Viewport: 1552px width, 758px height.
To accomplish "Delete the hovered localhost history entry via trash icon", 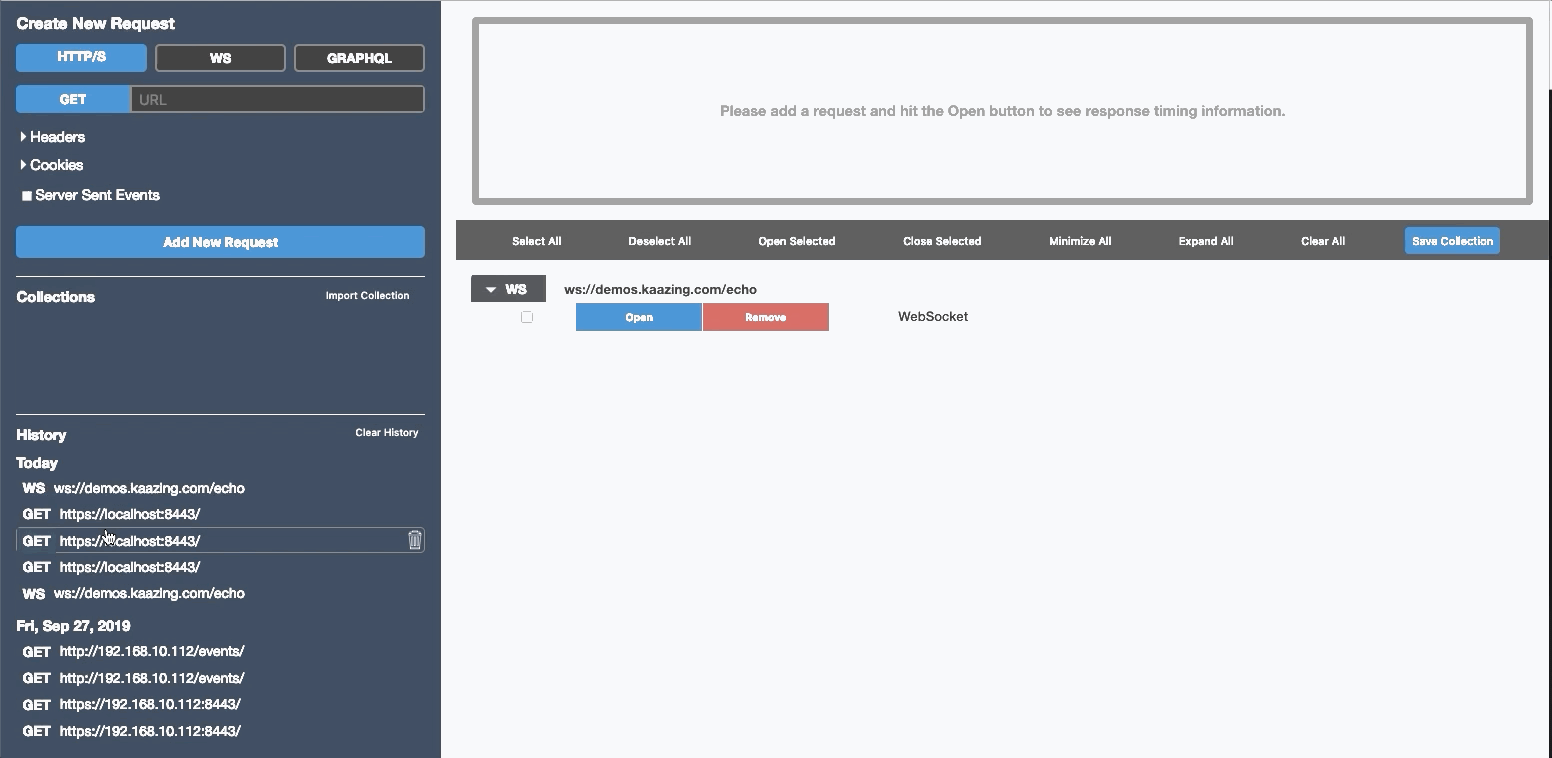I will [415, 541].
